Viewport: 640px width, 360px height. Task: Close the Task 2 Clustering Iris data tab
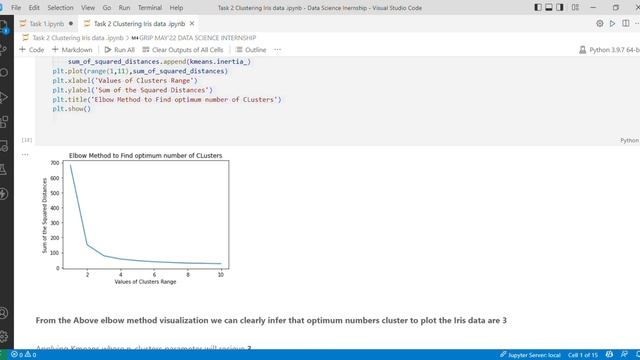pos(192,24)
